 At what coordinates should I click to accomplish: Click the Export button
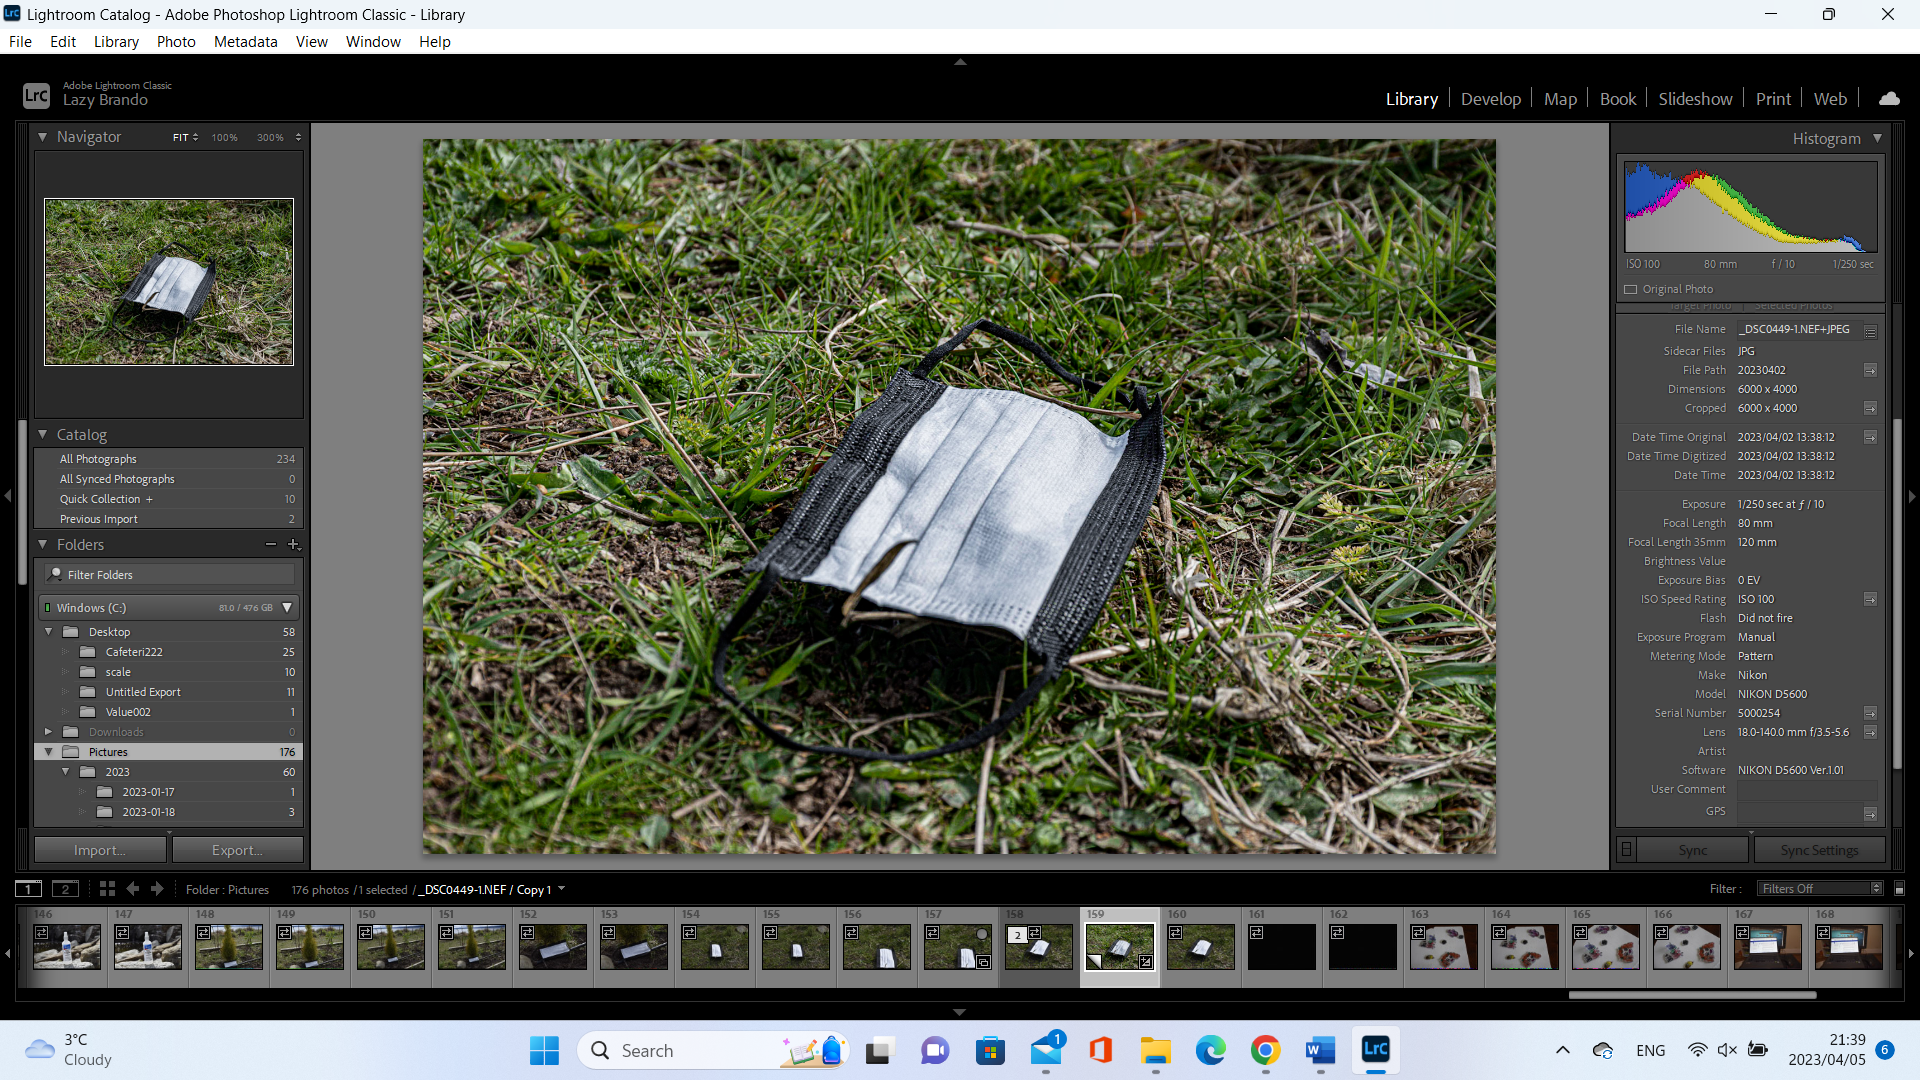coord(237,850)
